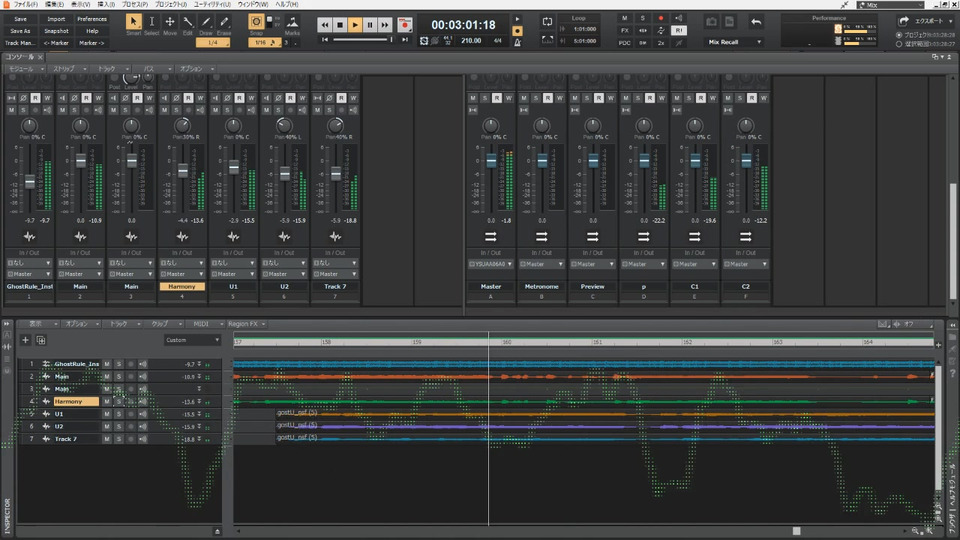Screen dimensions: 960x540
Task: Toggle input echo on GhostRule_Ins track
Action: click(143, 364)
